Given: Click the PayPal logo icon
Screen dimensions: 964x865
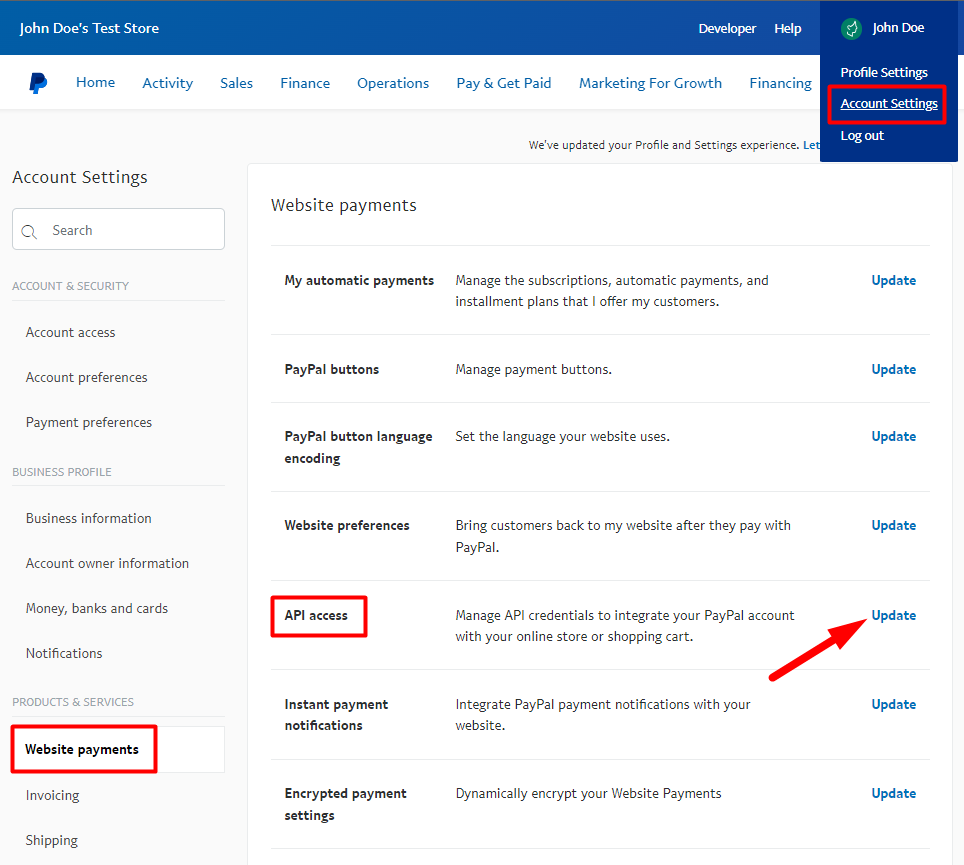Looking at the screenshot, I should click(x=38, y=82).
